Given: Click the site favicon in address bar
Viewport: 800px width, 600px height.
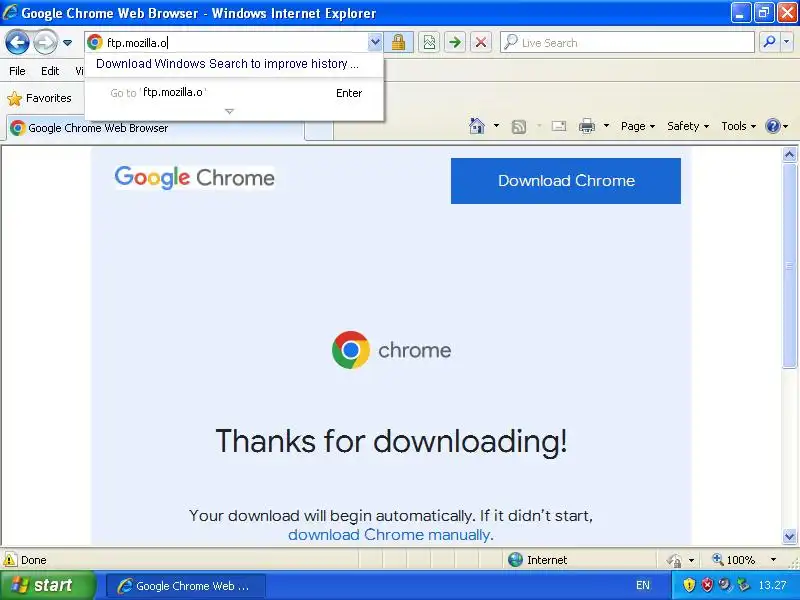Looking at the screenshot, I should 95,42.
